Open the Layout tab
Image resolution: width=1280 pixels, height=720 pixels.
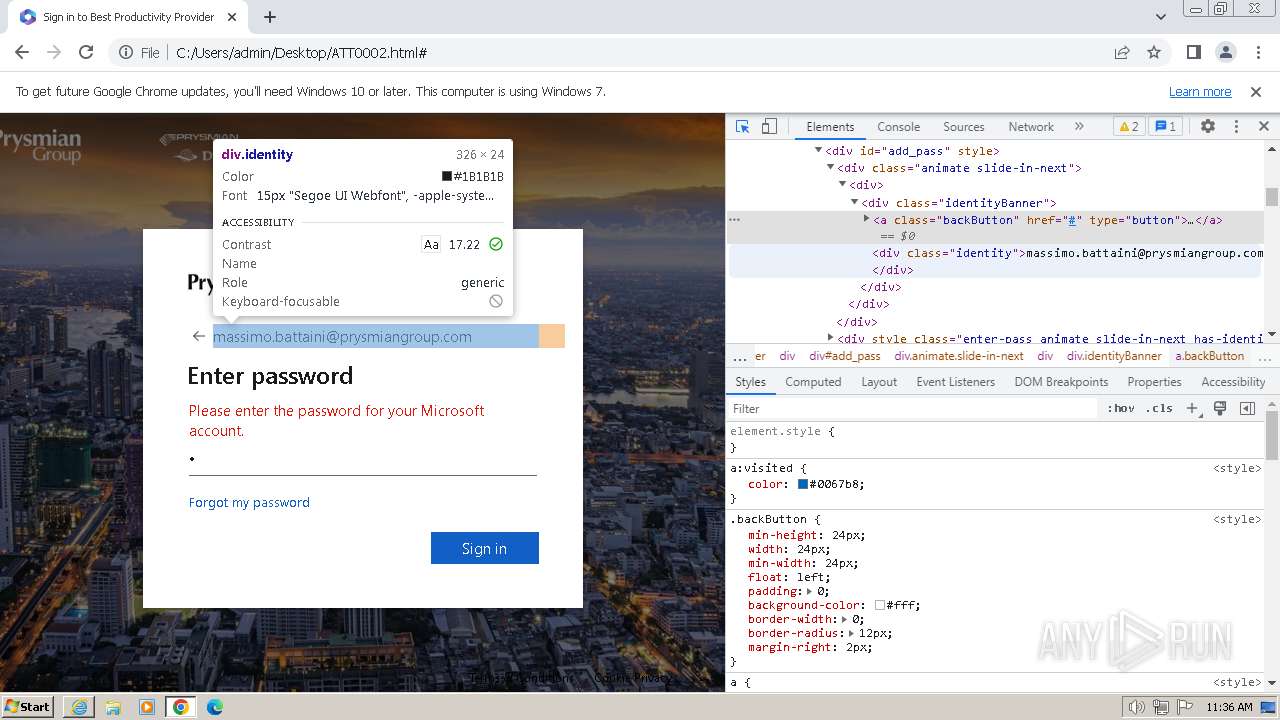[x=879, y=382]
